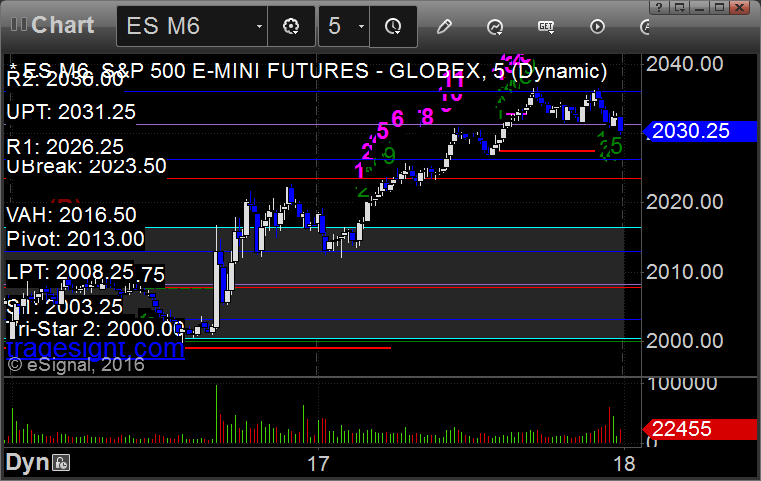Click the 100000 volume axis label
This screenshot has width=761, height=481.
(682, 384)
